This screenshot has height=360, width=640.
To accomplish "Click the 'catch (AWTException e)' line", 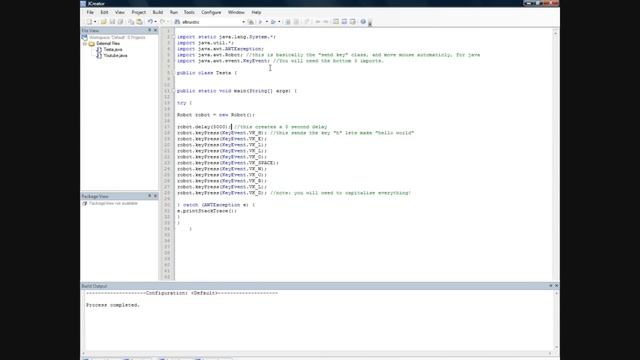I will click(x=216, y=205).
